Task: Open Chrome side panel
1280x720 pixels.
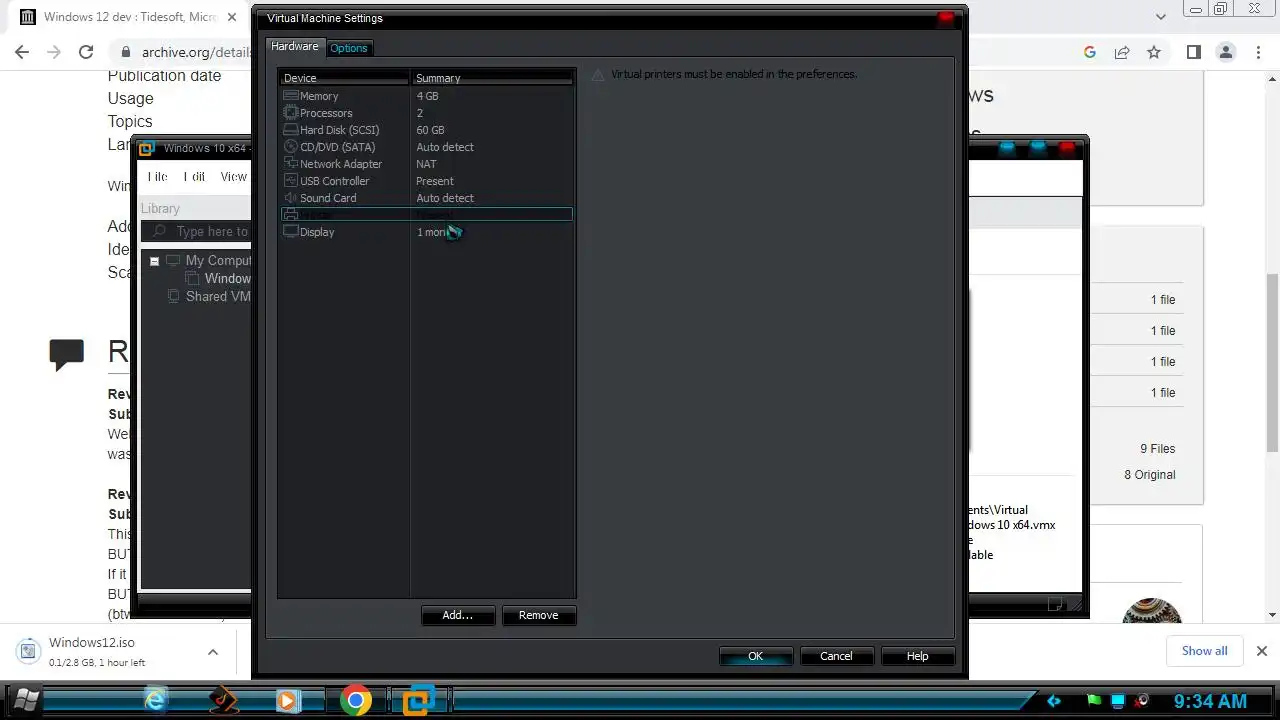Action: [1193, 52]
